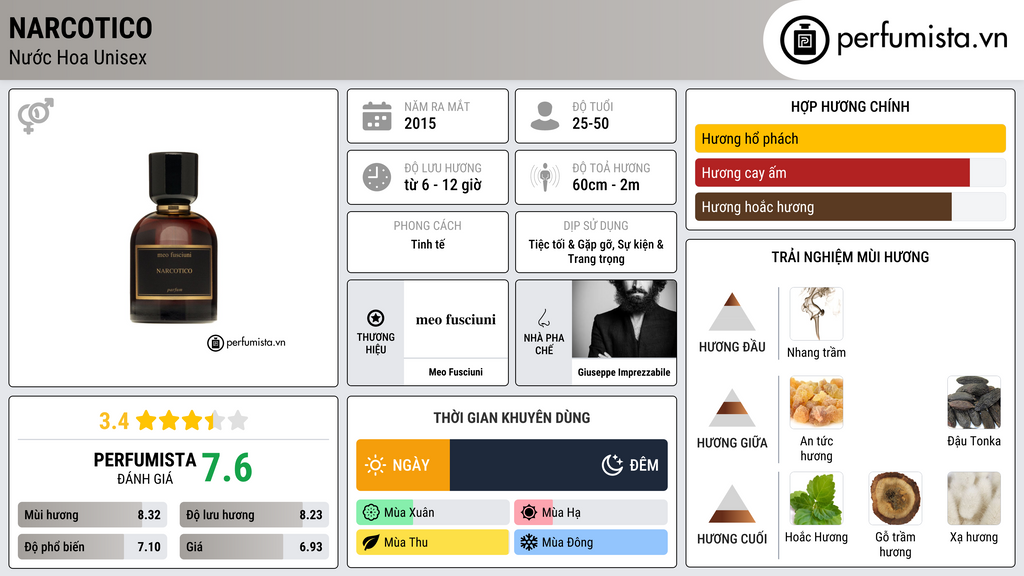Click the Hương giữa pyramid icon
The image size is (1024, 576).
pyautogui.click(x=732, y=408)
